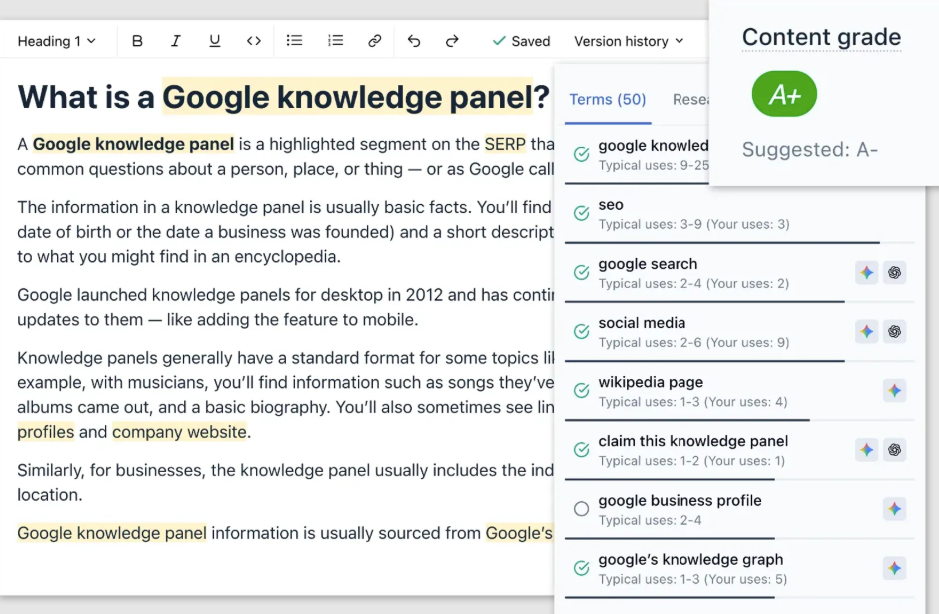The height and width of the screenshot is (614, 939).
Task: Create a bulleted list
Action: point(294,41)
